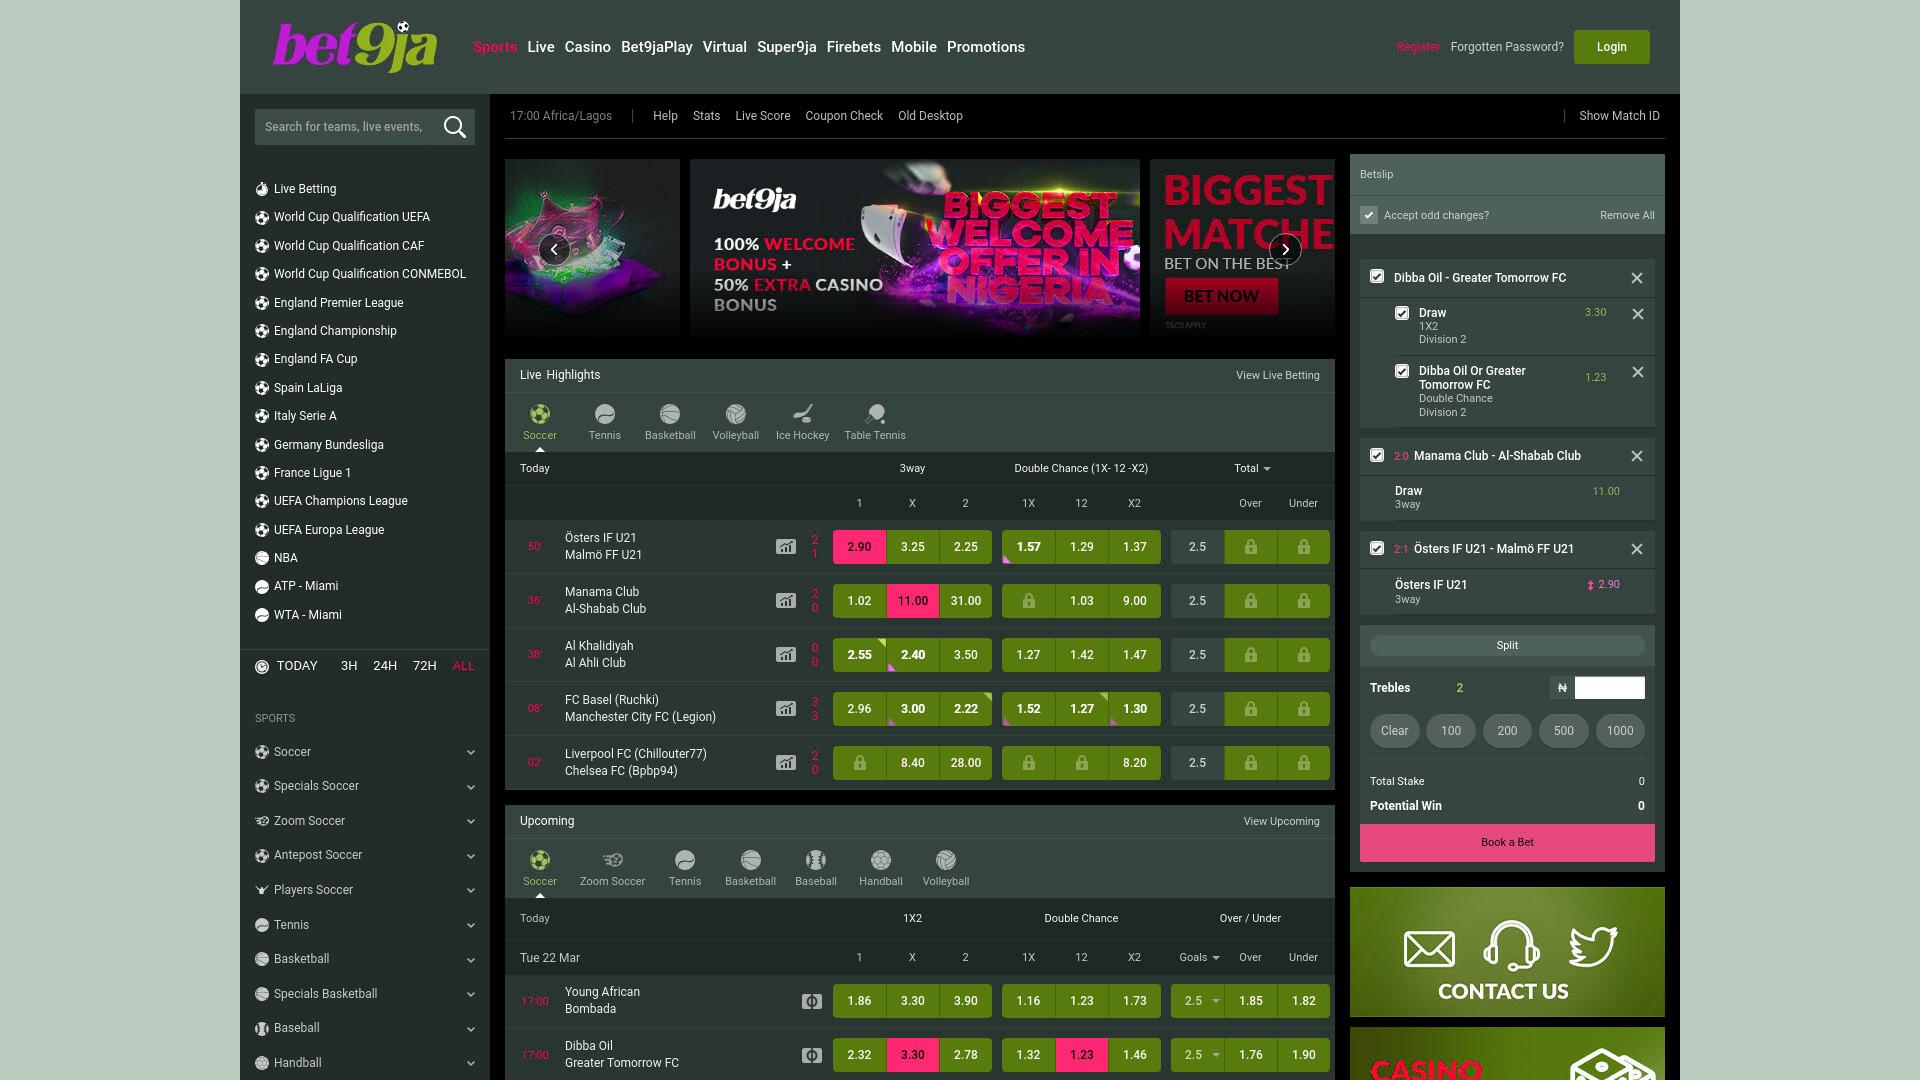
Task: Select the 3H time filter
Action: point(349,666)
